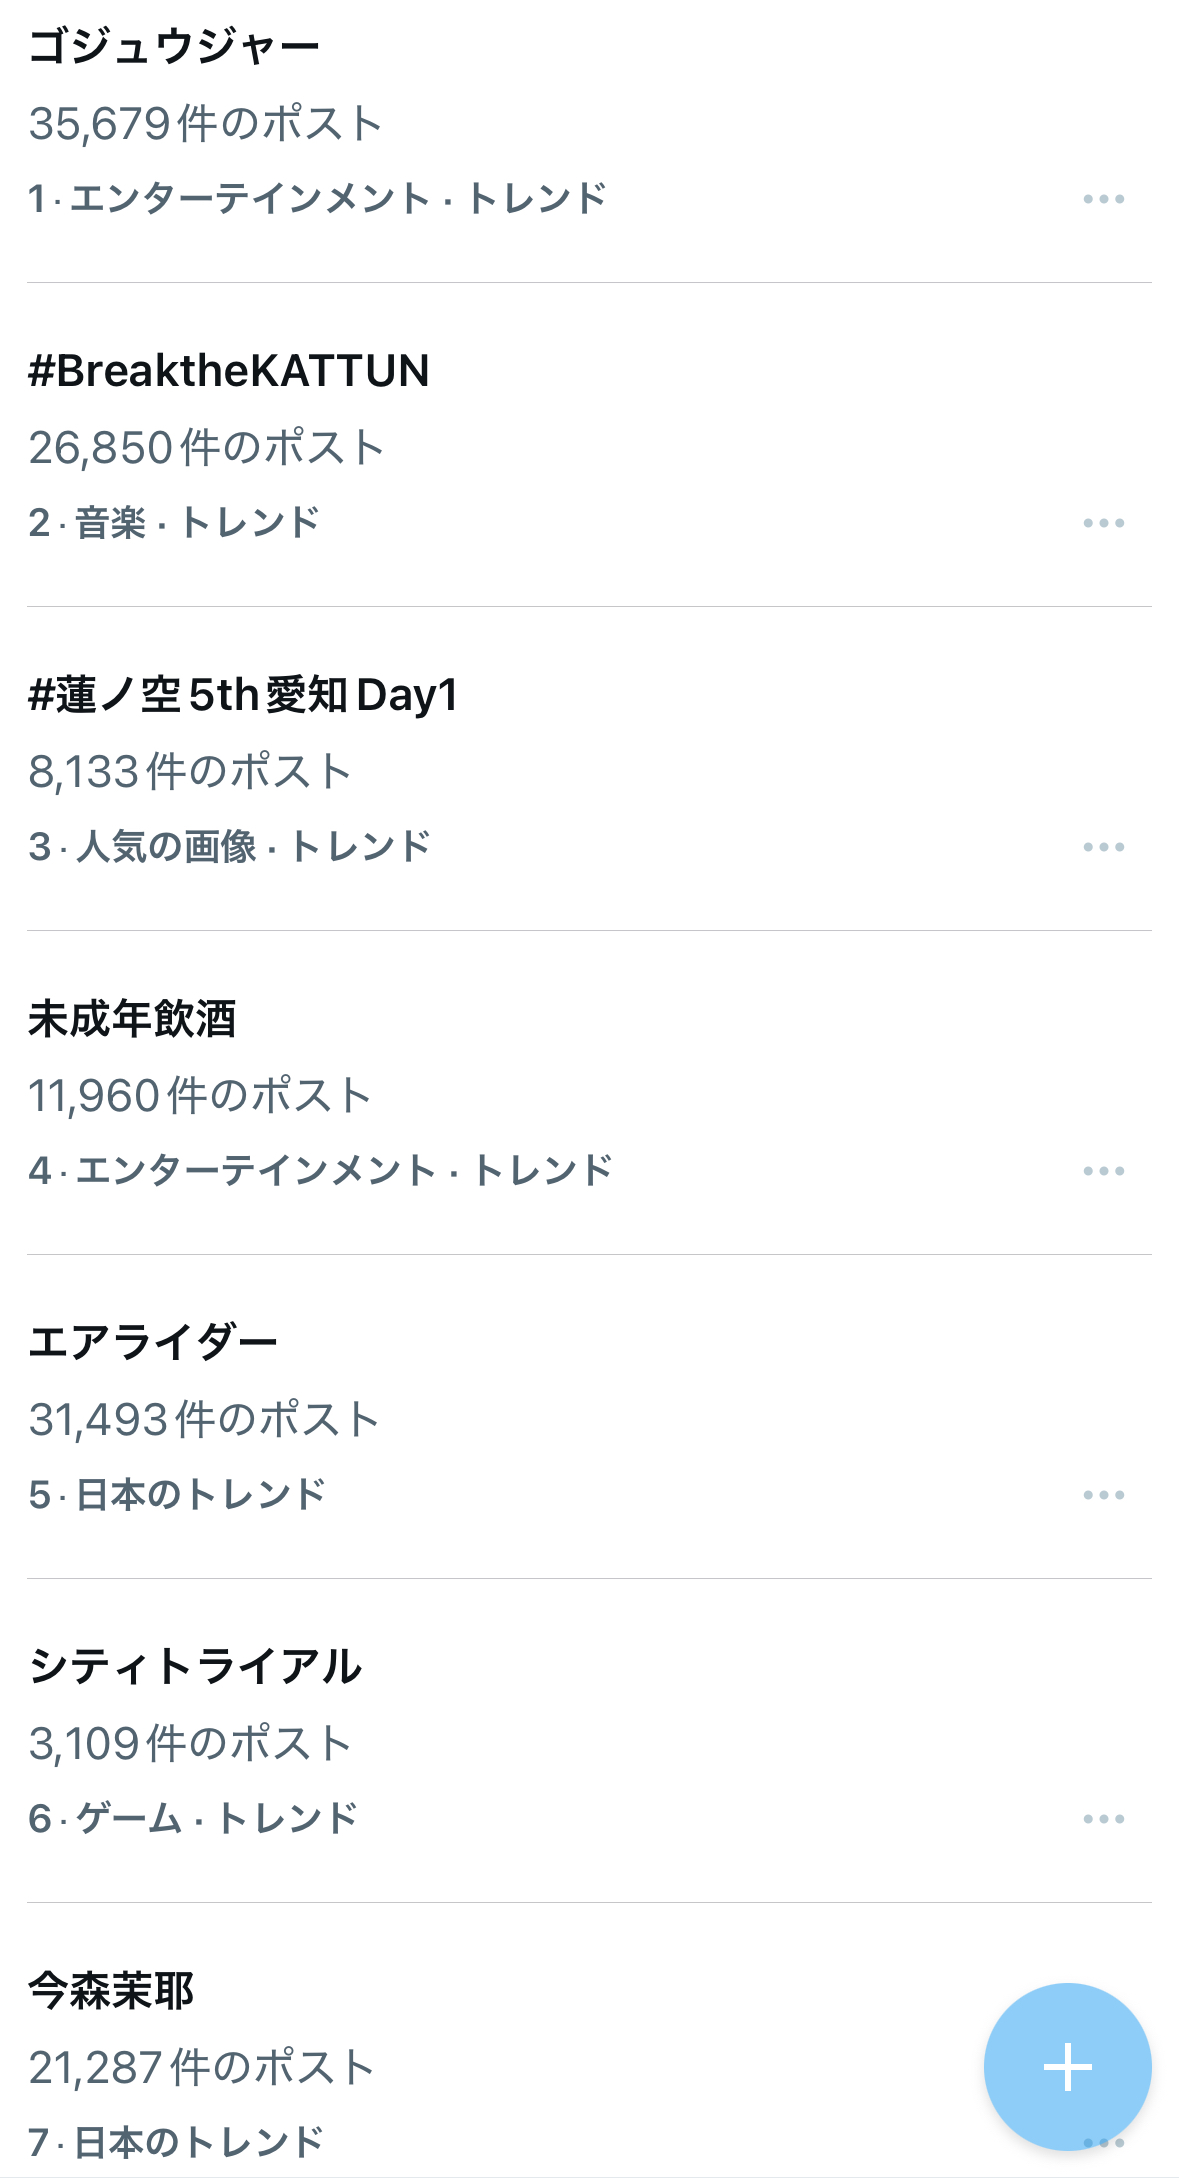The height and width of the screenshot is (2178, 1179).
Task: Tap the 35,679件のポスト count
Action: point(205,124)
